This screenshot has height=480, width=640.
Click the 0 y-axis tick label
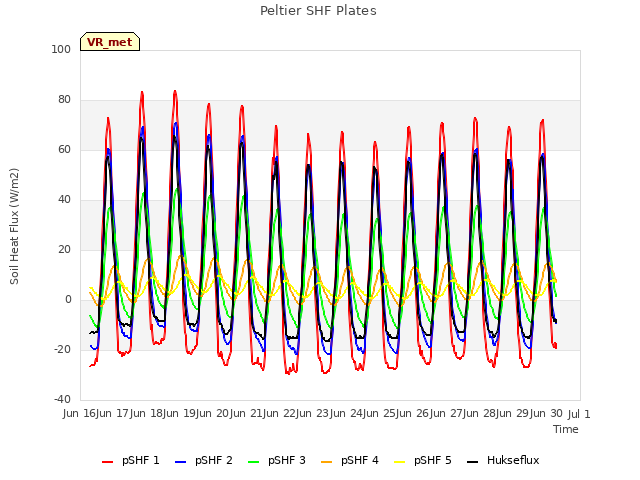[x=68, y=300]
